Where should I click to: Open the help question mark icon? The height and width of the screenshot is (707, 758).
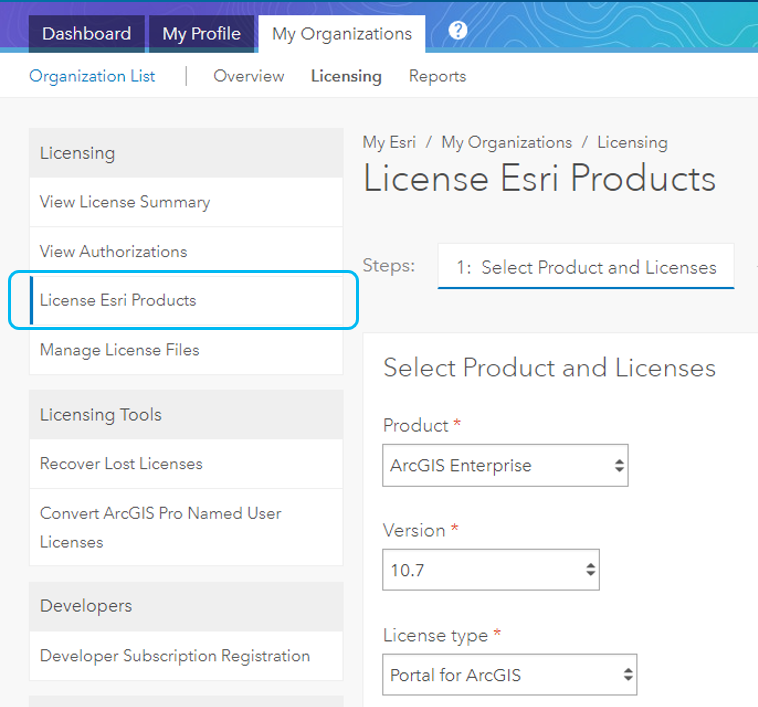[x=457, y=31]
